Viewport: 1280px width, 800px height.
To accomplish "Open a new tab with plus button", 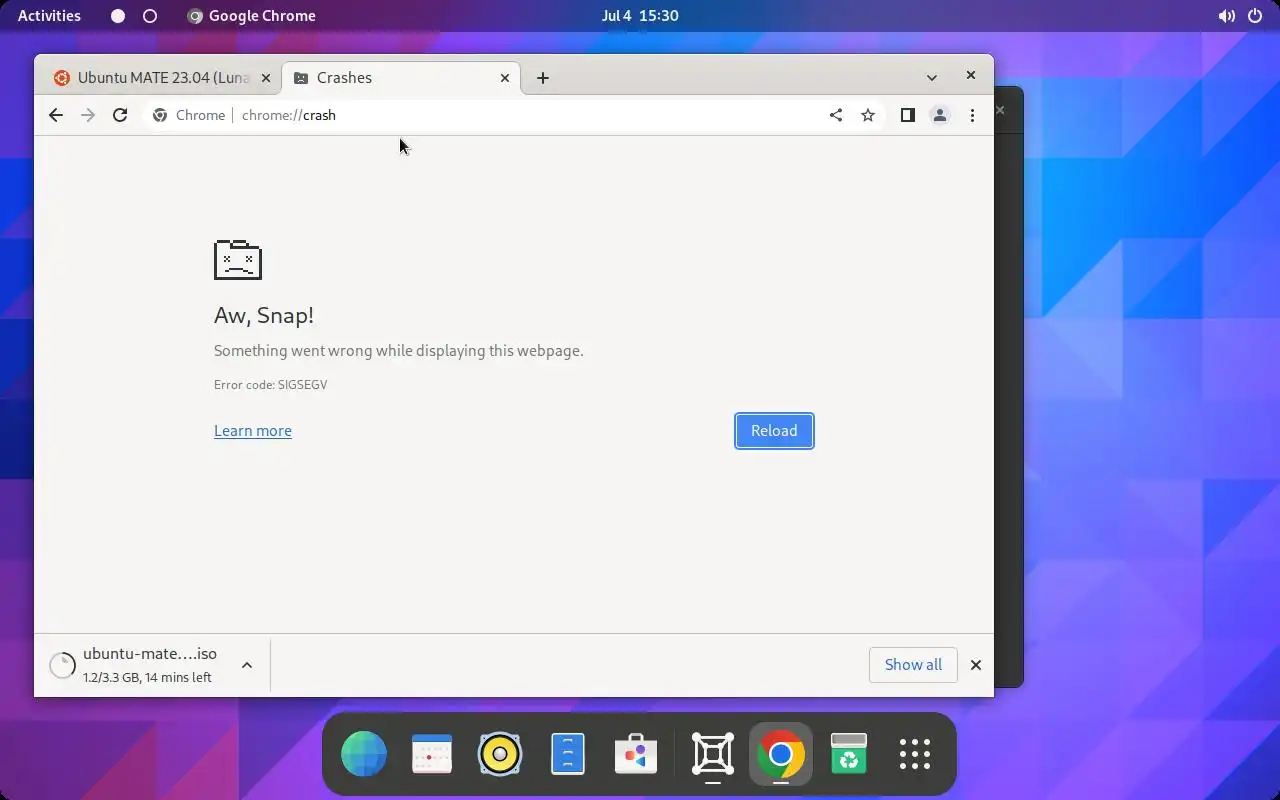I will pos(543,78).
